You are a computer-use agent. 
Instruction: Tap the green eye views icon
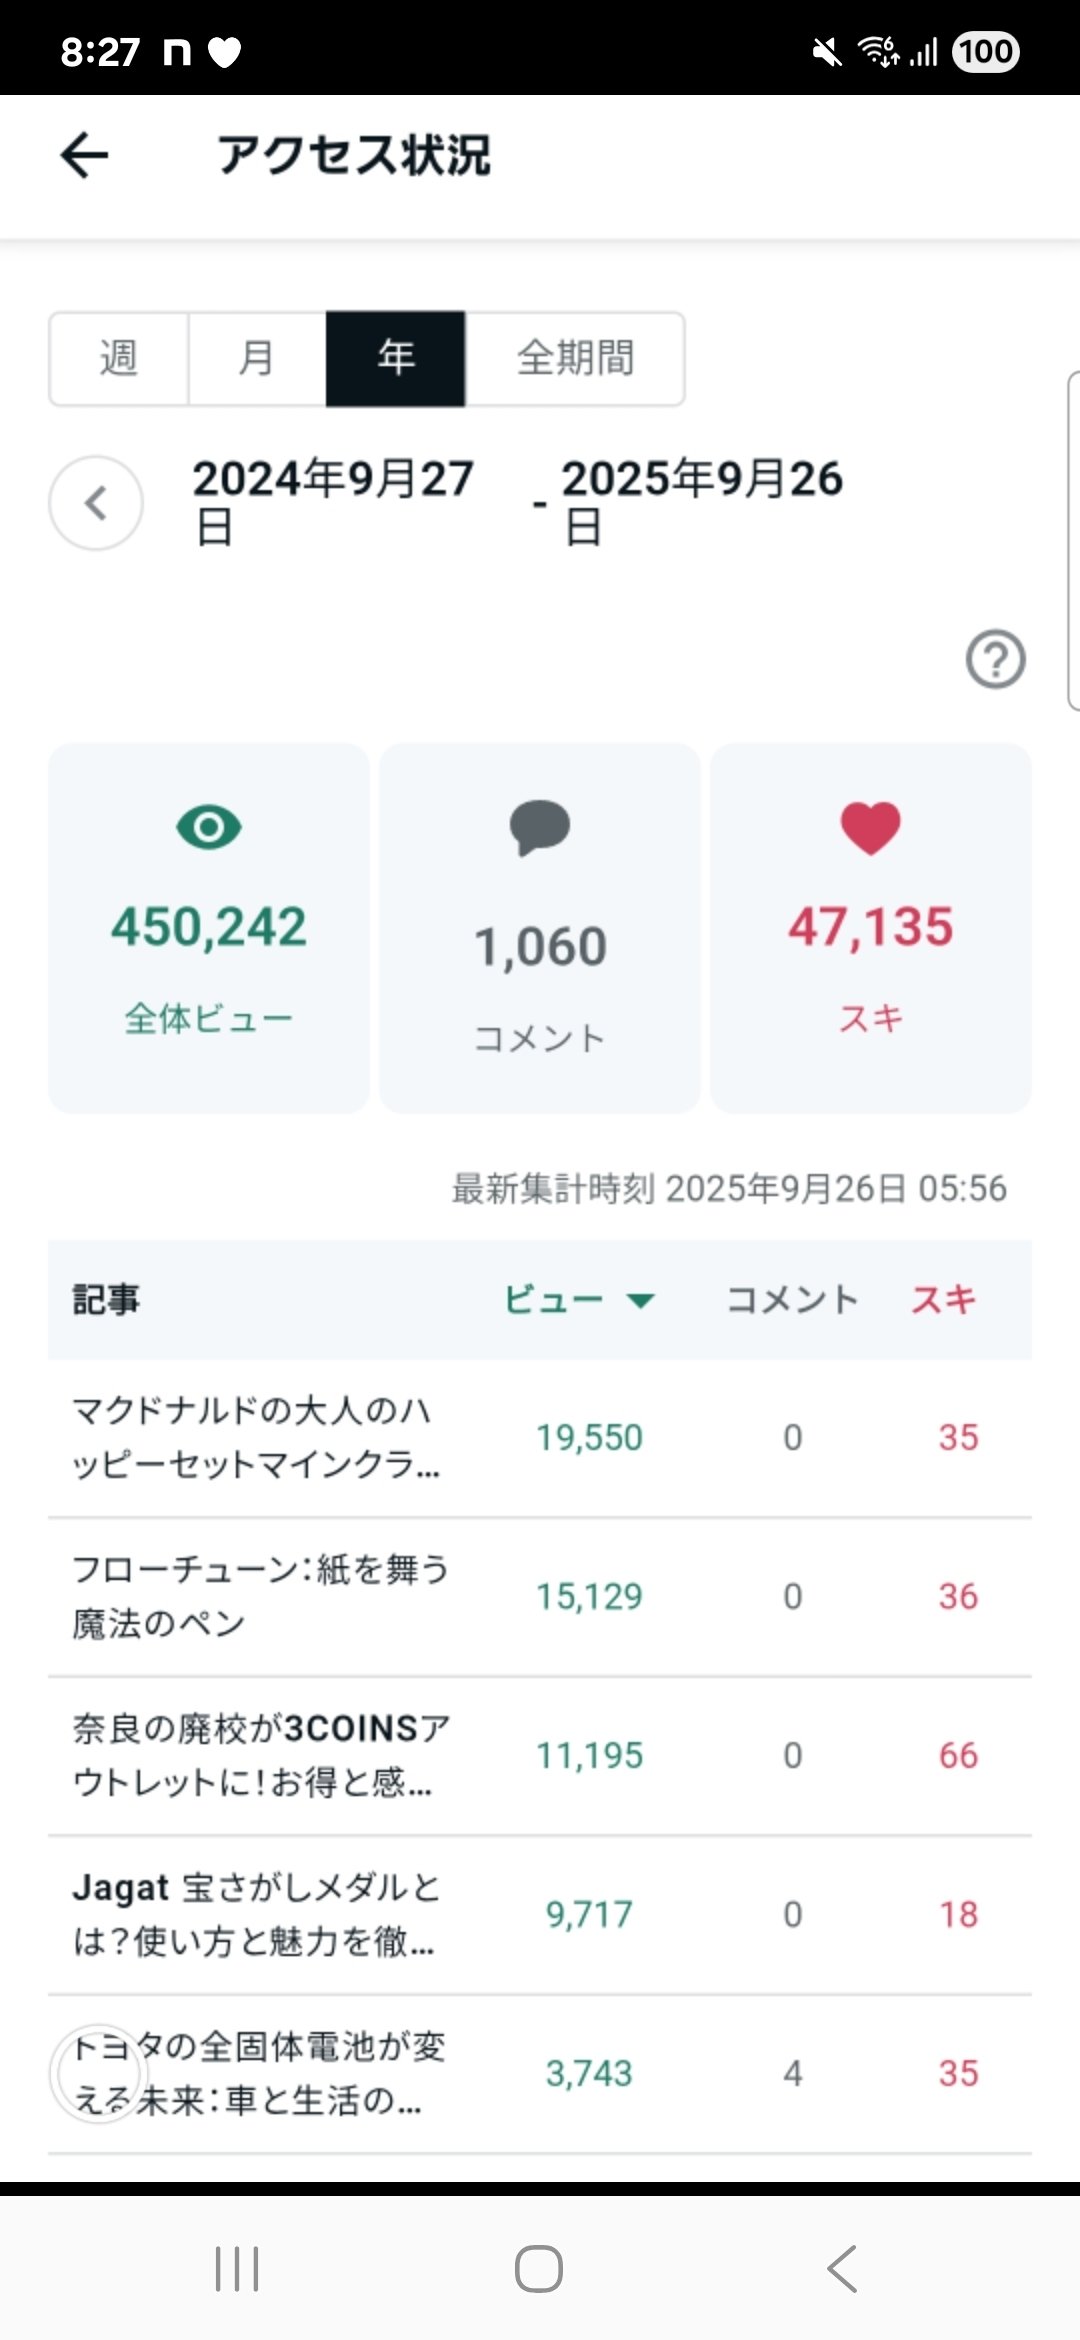pyautogui.click(x=209, y=827)
